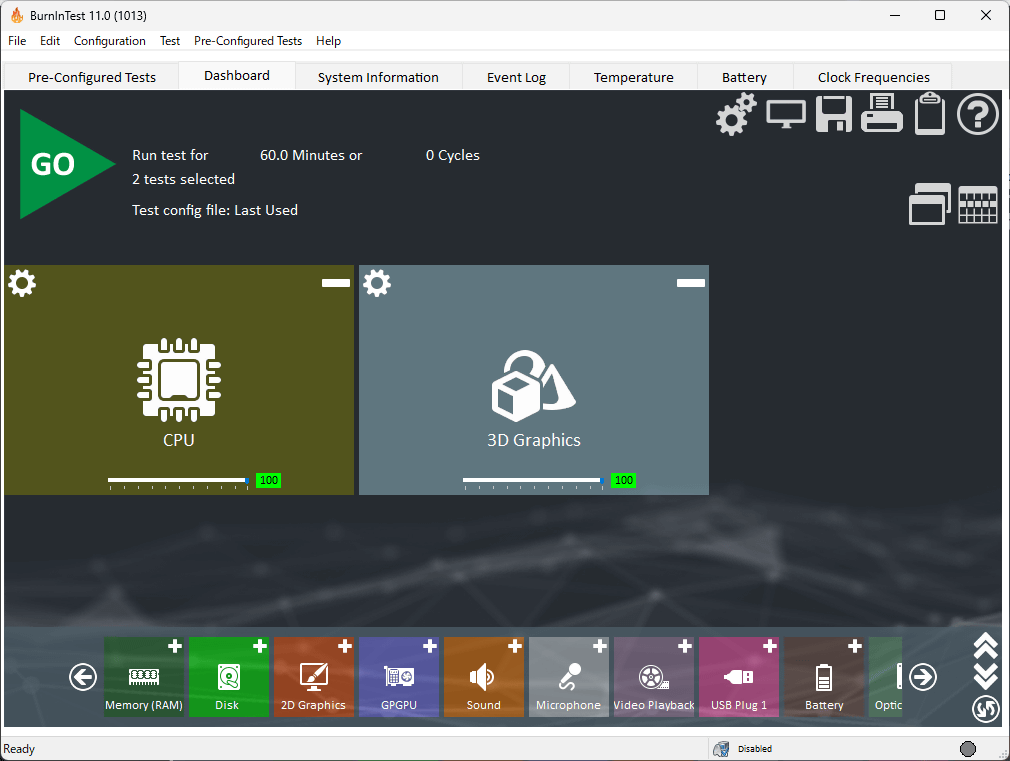
Task: Click the monitor display icon
Action: [786, 115]
